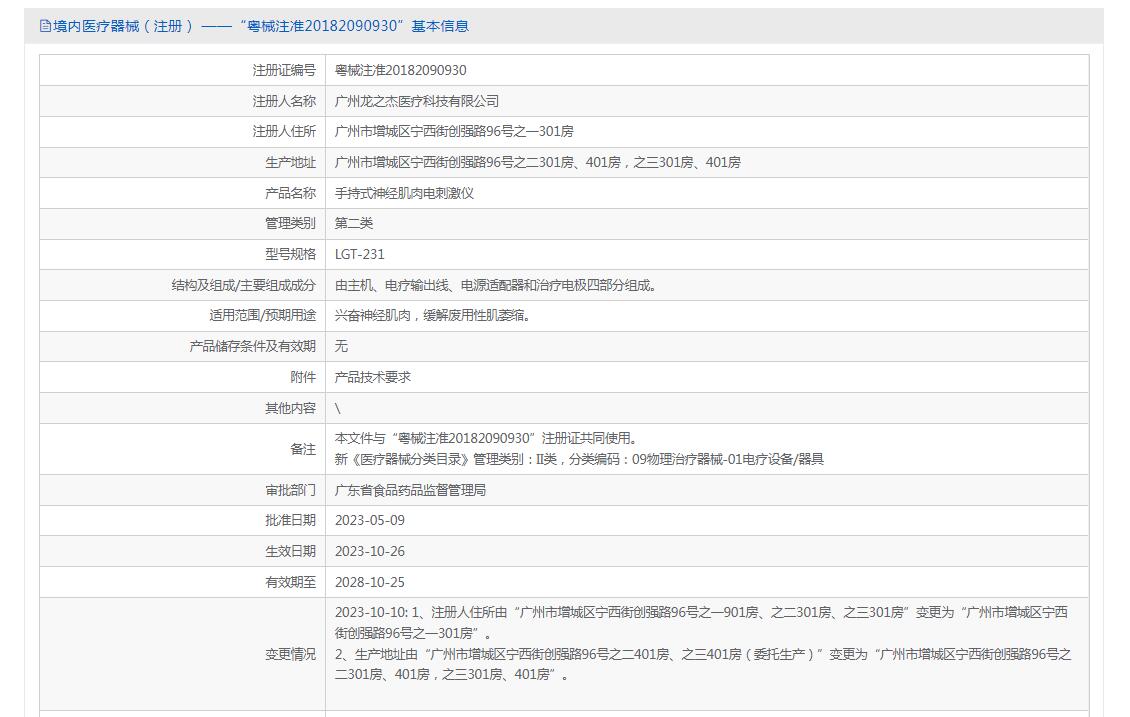
Task: Select change record line starting 2023-10-10
Action: click(701, 623)
